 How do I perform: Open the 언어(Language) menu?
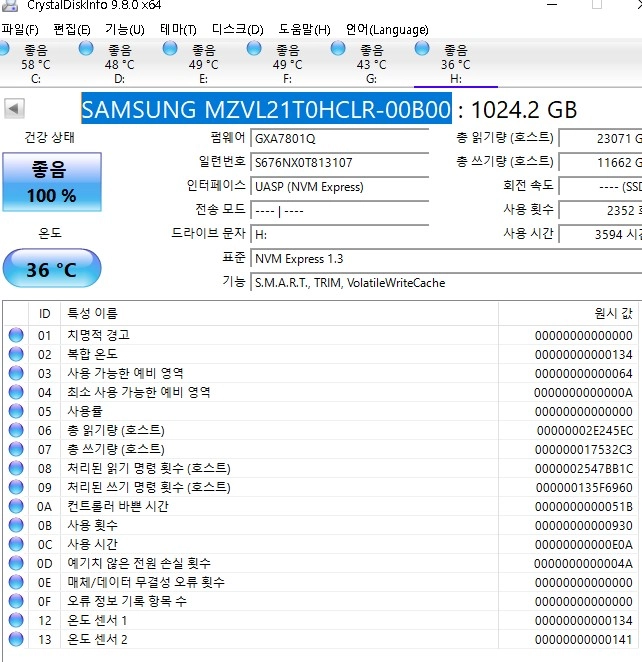pyautogui.click(x=387, y=30)
